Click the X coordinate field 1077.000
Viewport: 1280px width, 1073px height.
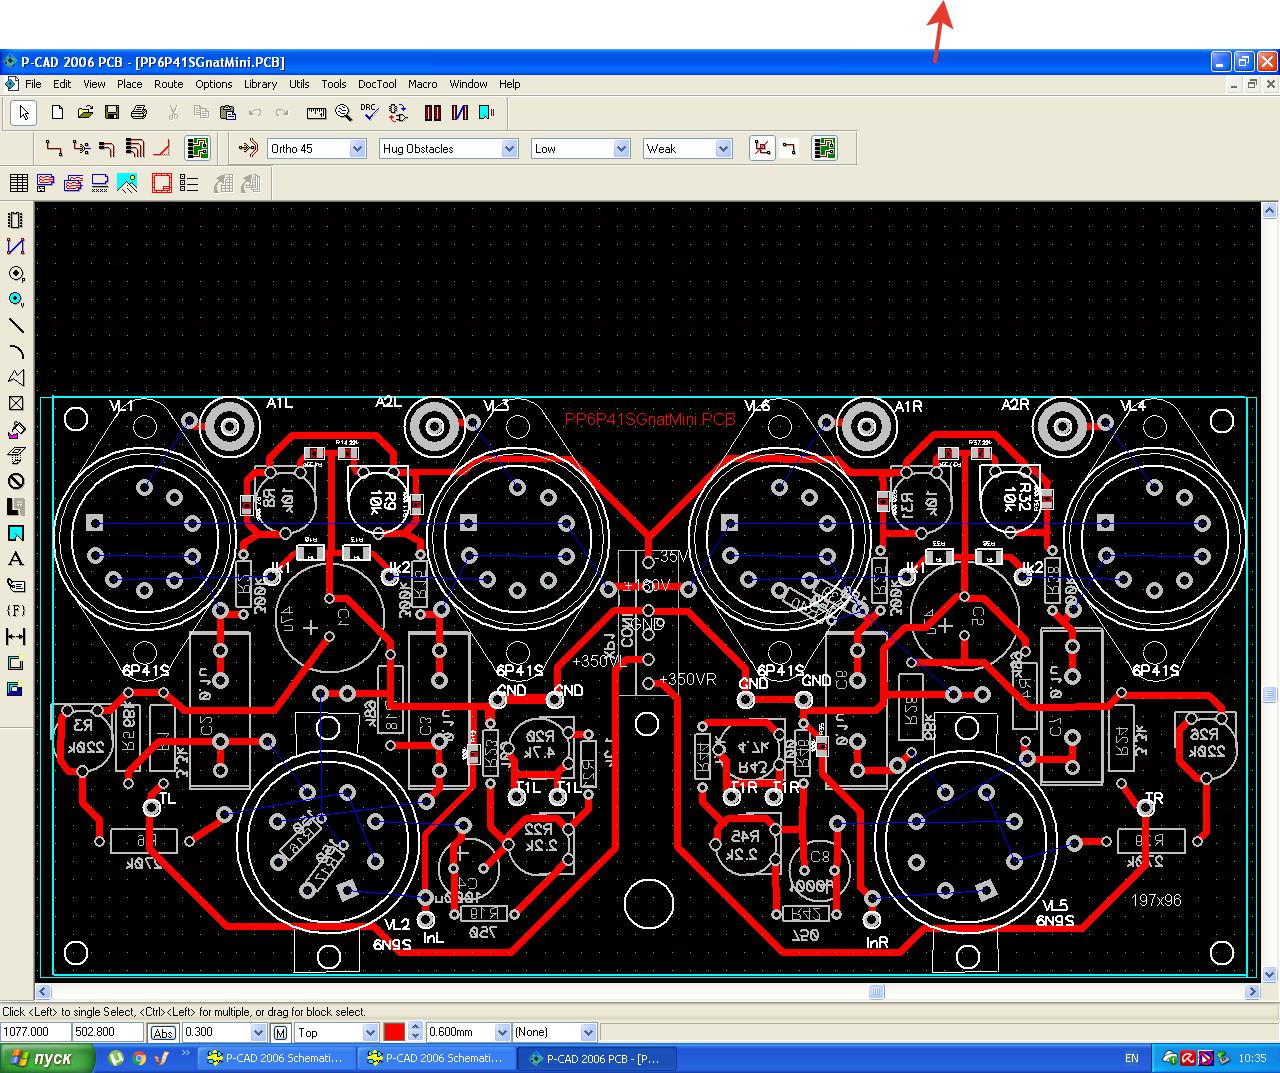click(x=36, y=1032)
